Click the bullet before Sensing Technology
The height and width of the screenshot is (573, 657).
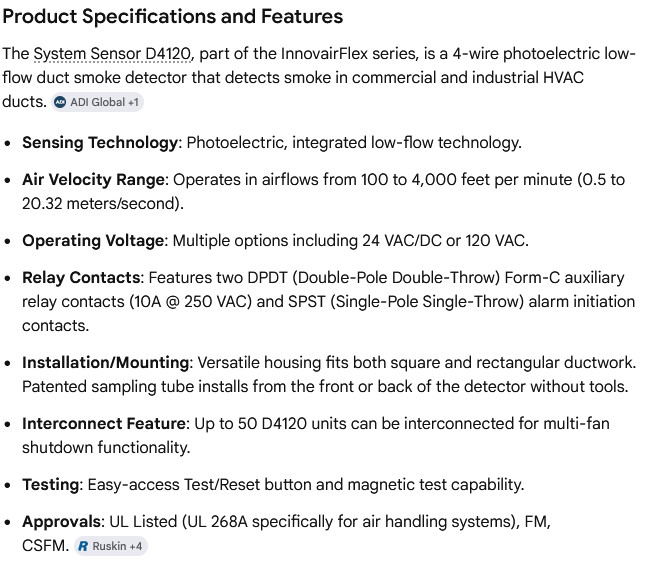coord(7,143)
